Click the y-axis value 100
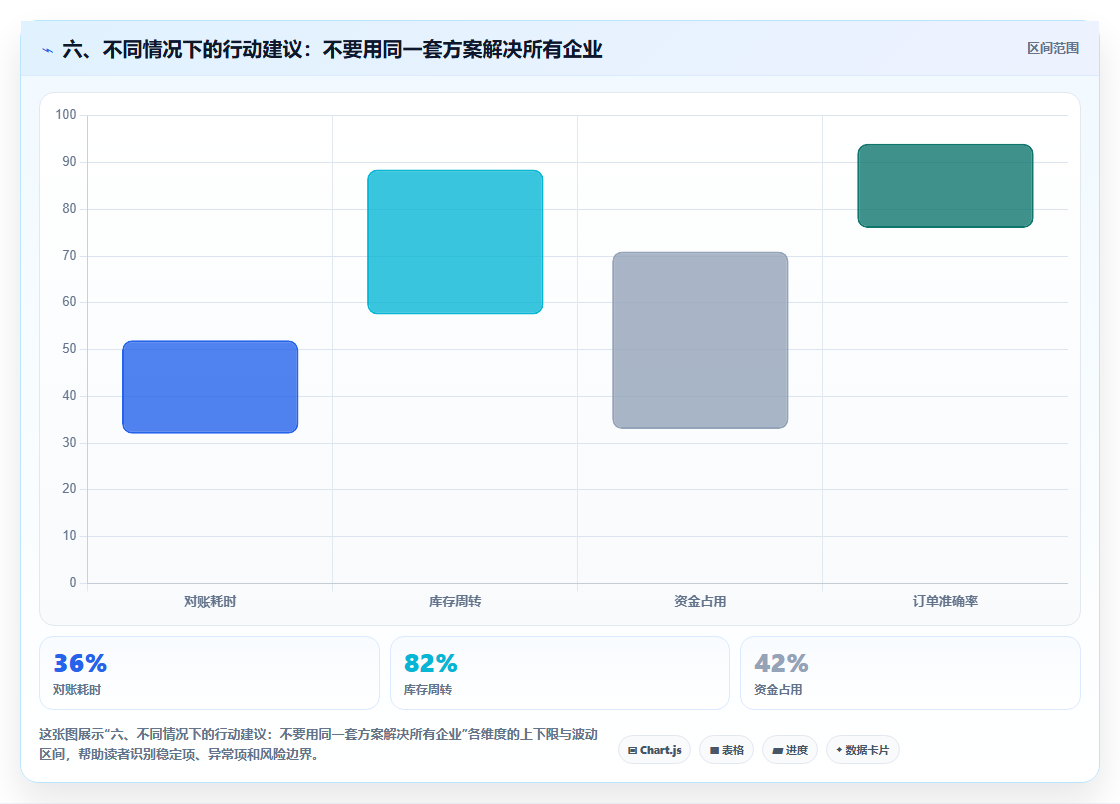The image size is (1120, 804). coord(66,114)
